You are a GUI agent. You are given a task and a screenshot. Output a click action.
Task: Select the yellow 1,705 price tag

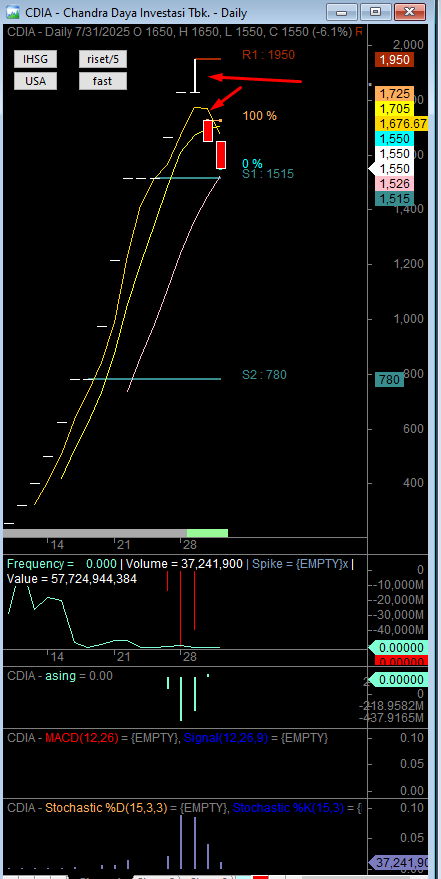tap(394, 109)
